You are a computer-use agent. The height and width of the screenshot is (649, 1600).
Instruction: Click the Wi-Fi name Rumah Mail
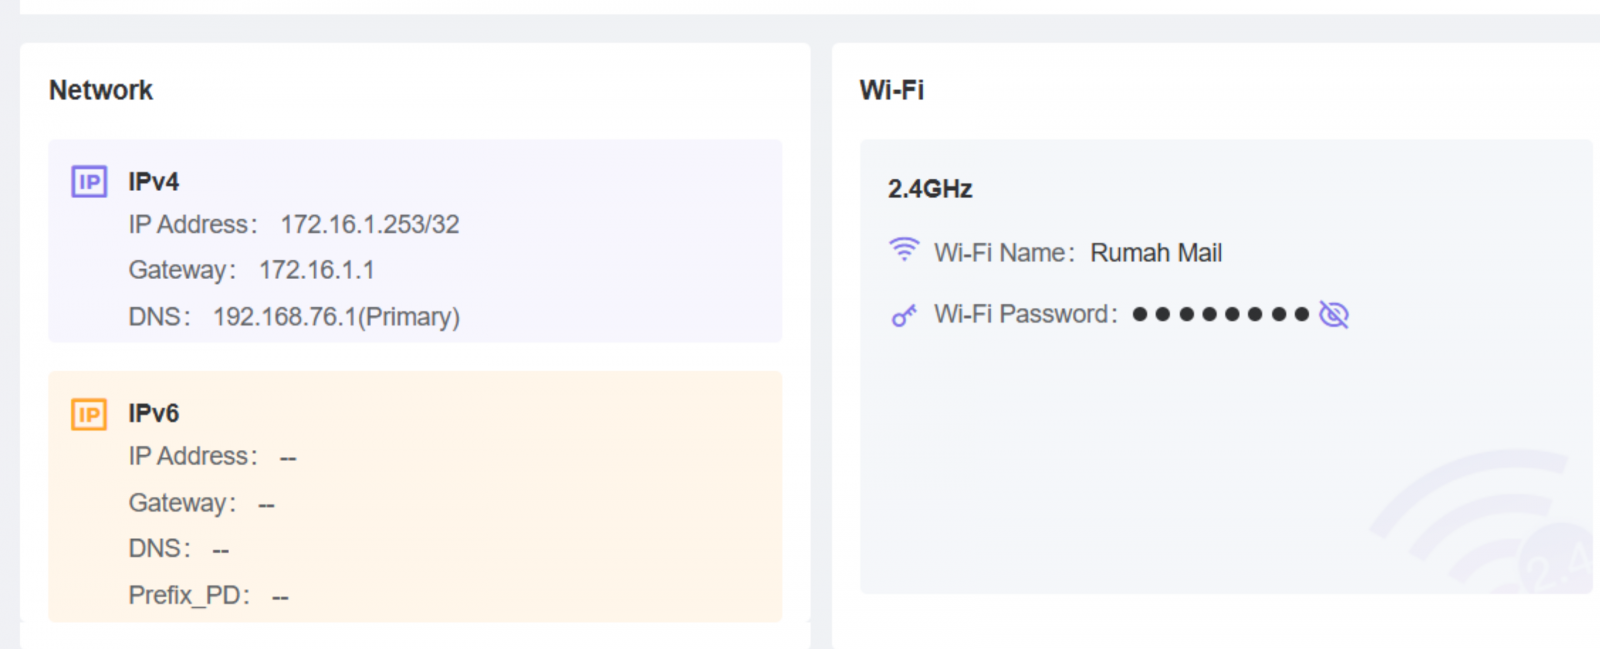pyautogui.click(x=1156, y=252)
